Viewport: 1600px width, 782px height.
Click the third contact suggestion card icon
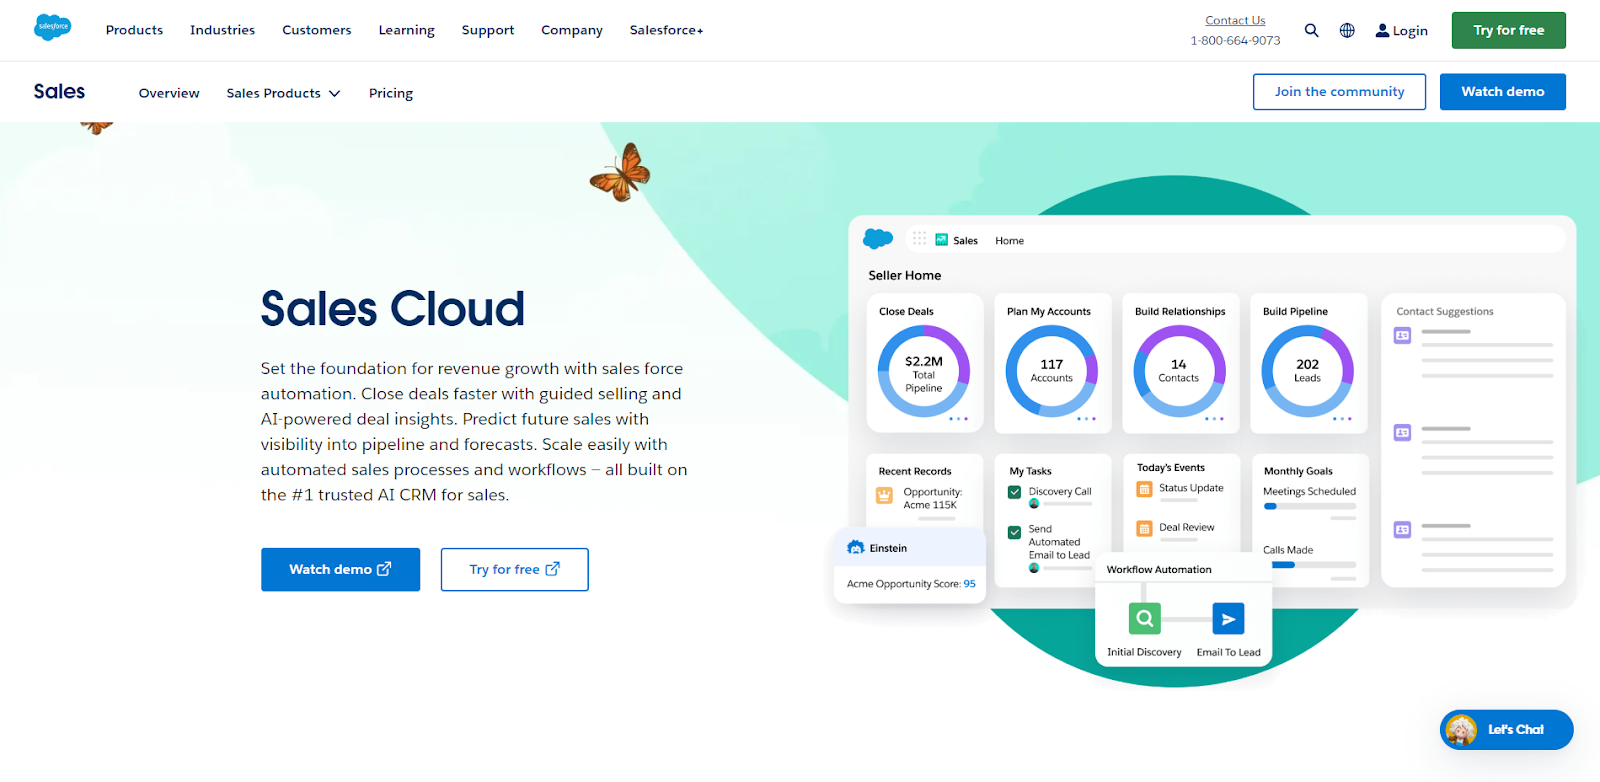click(1402, 529)
